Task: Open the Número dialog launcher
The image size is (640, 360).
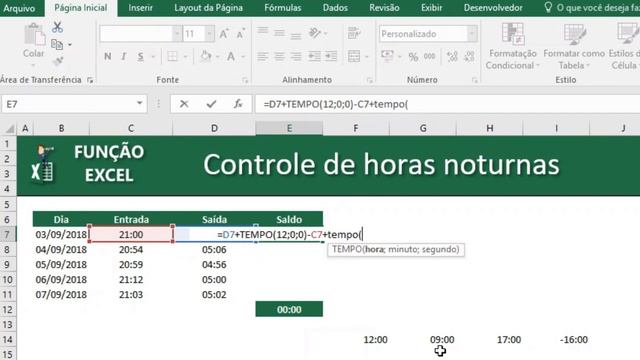Action: coord(475,80)
